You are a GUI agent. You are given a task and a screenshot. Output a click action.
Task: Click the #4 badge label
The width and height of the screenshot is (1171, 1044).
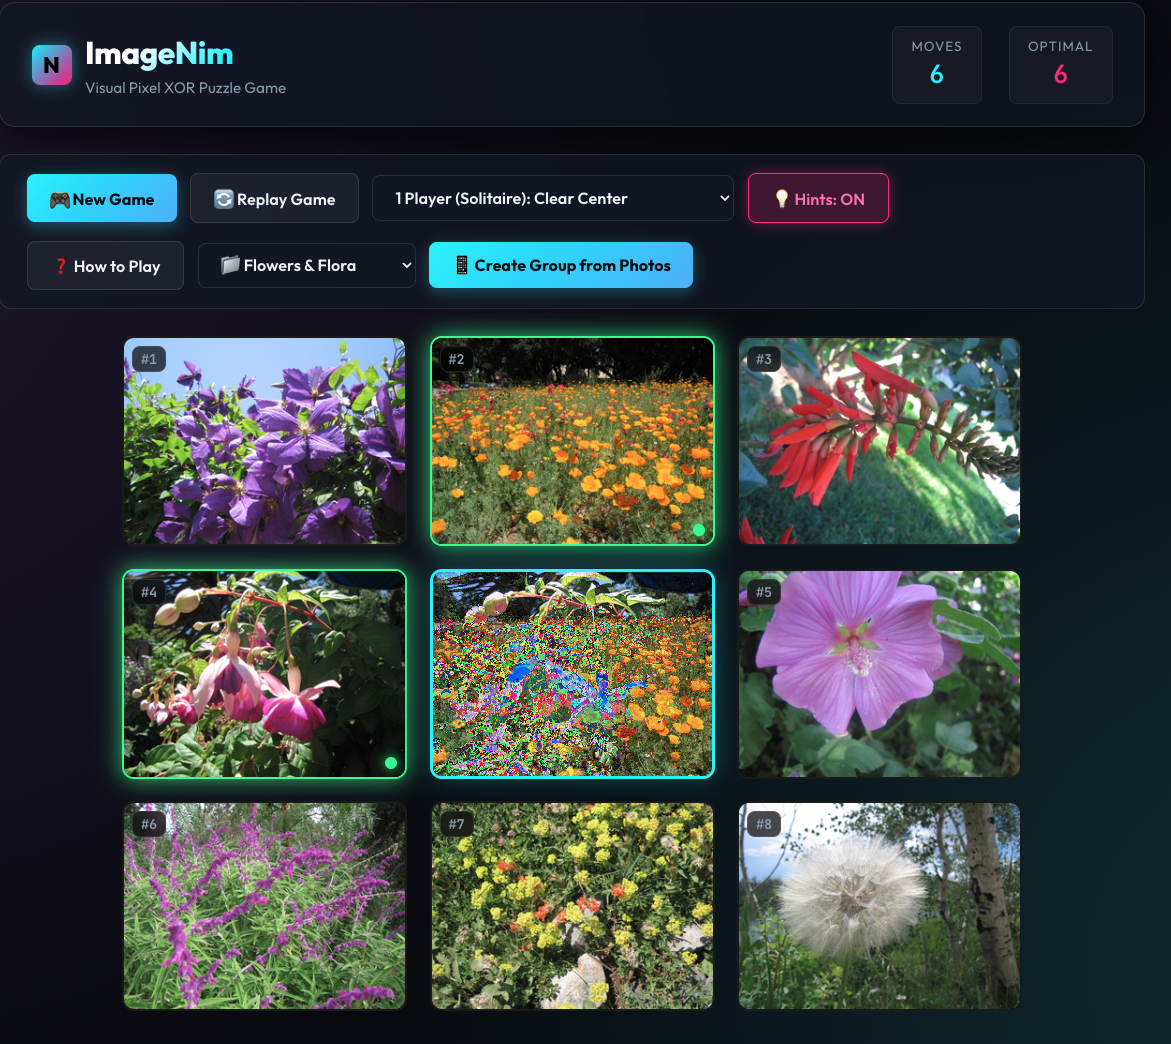click(x=149, y=592)
